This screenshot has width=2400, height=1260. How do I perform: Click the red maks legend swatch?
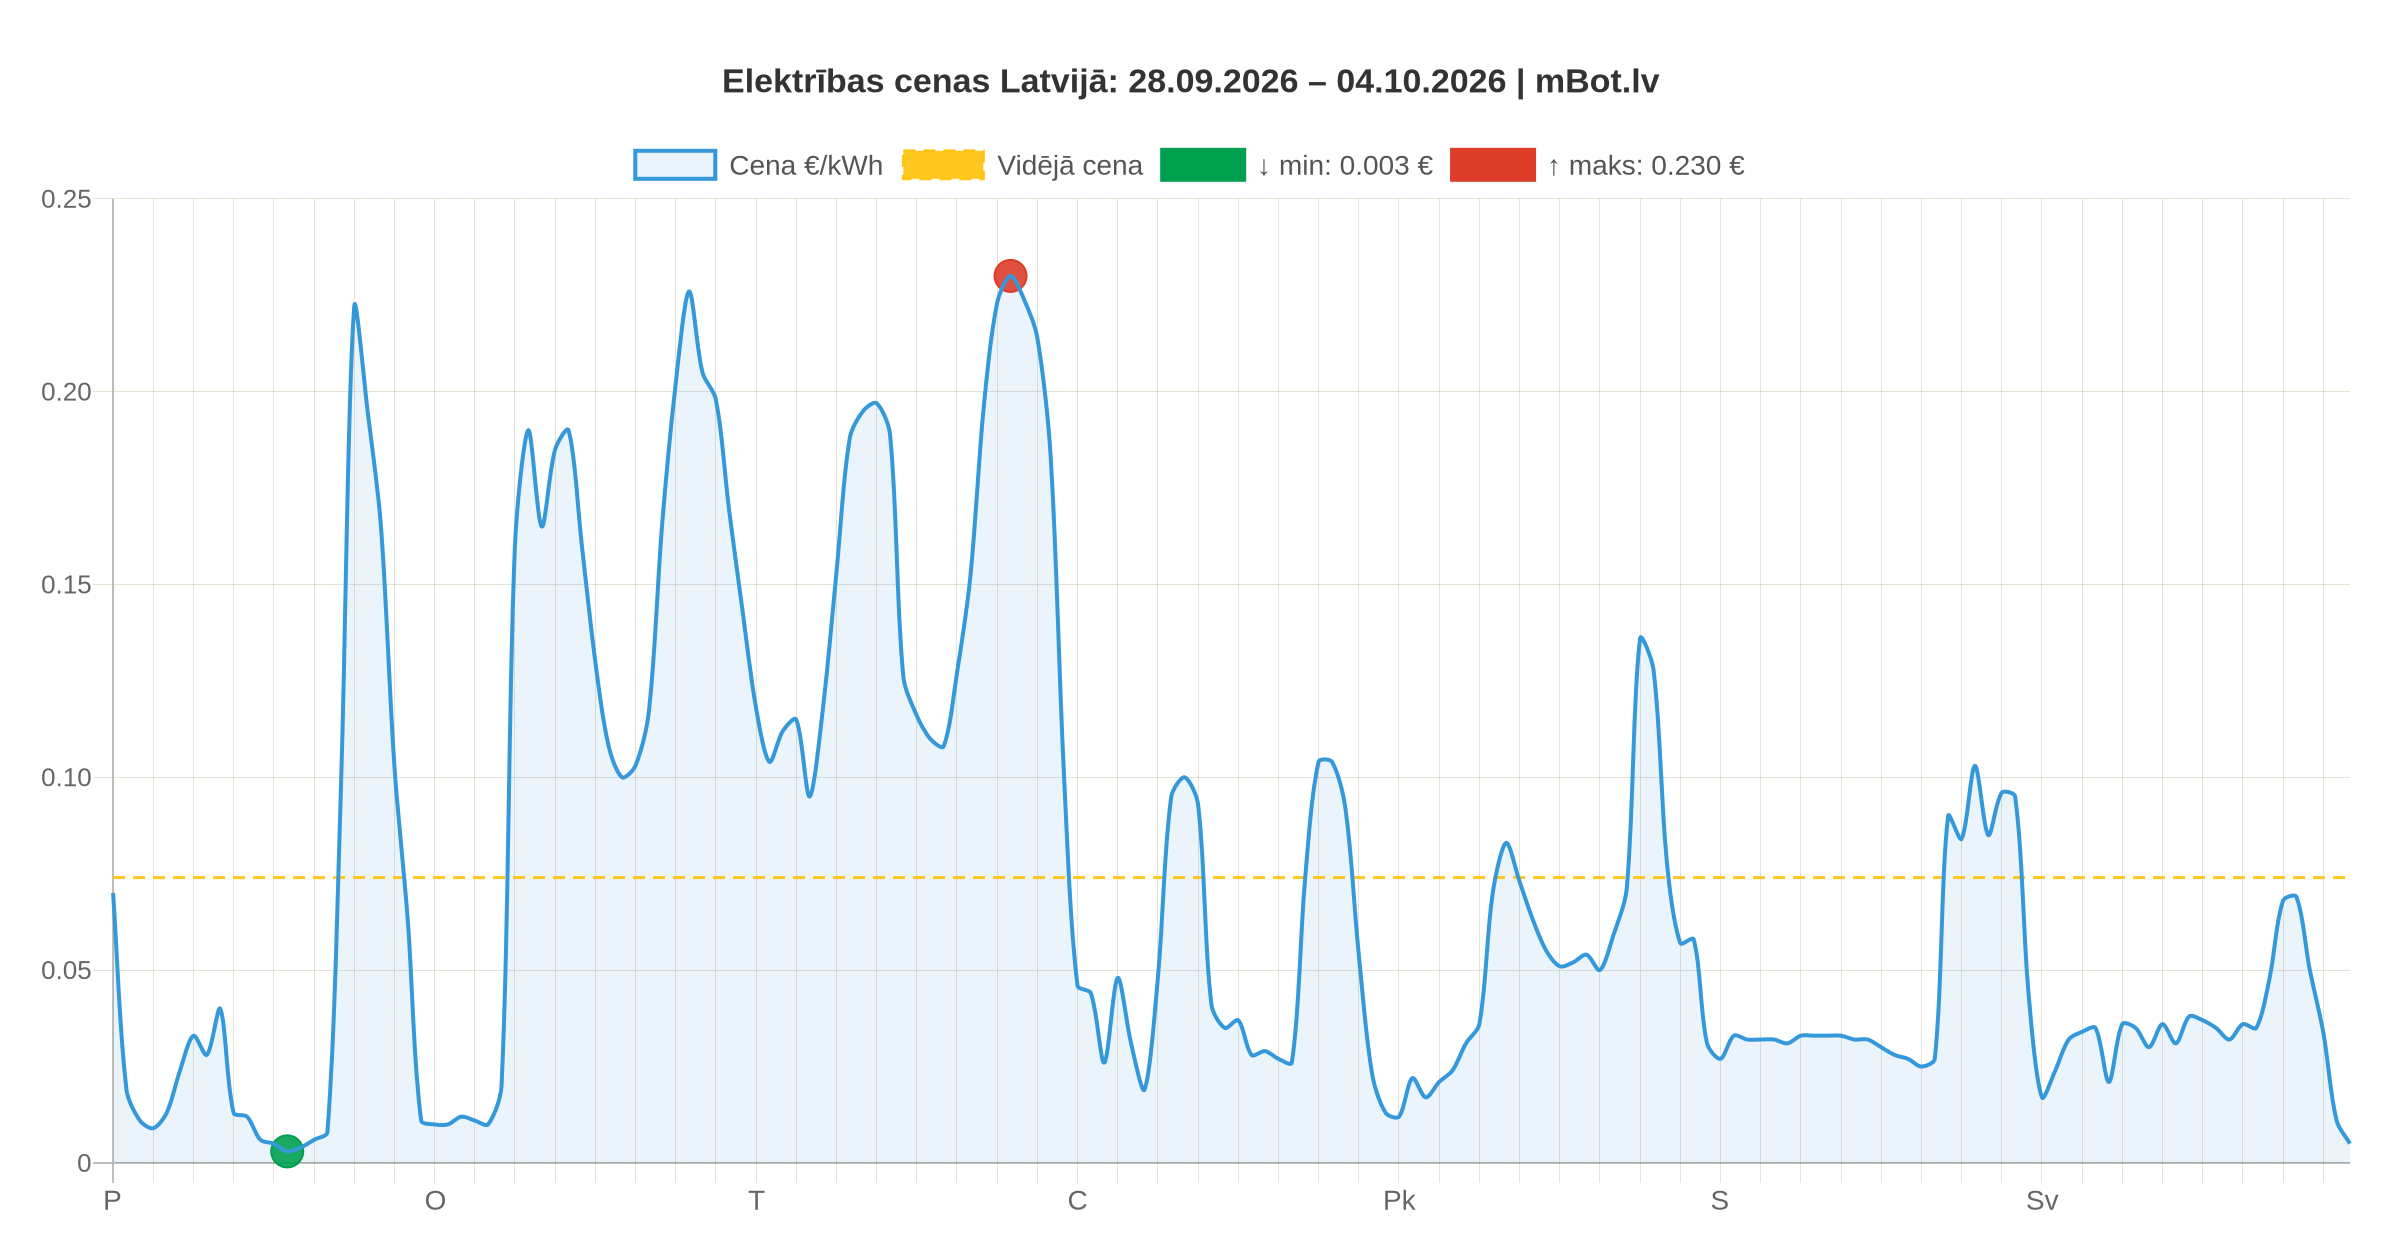pyautogui.click(x=1493, y=165)
